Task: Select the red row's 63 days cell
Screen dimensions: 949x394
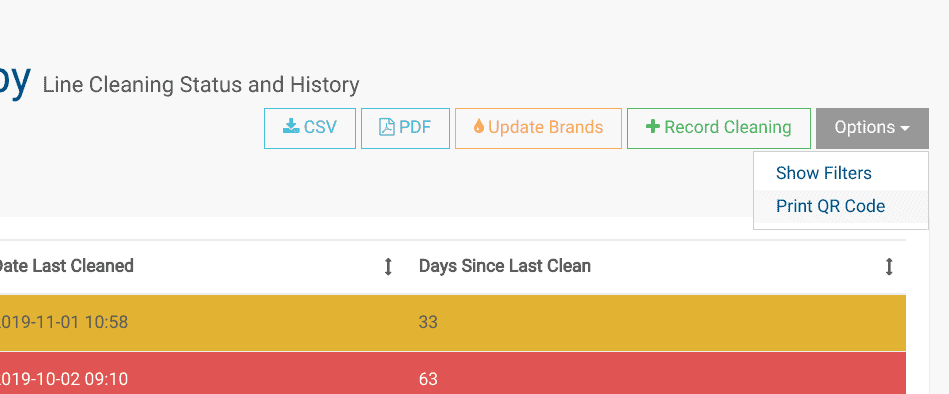Action: [428, 379]
